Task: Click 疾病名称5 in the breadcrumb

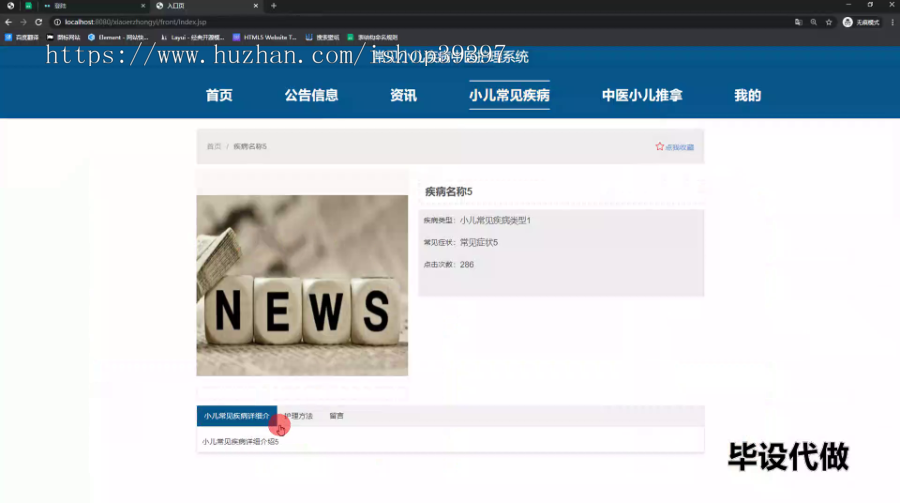Action: click(250, 146)
